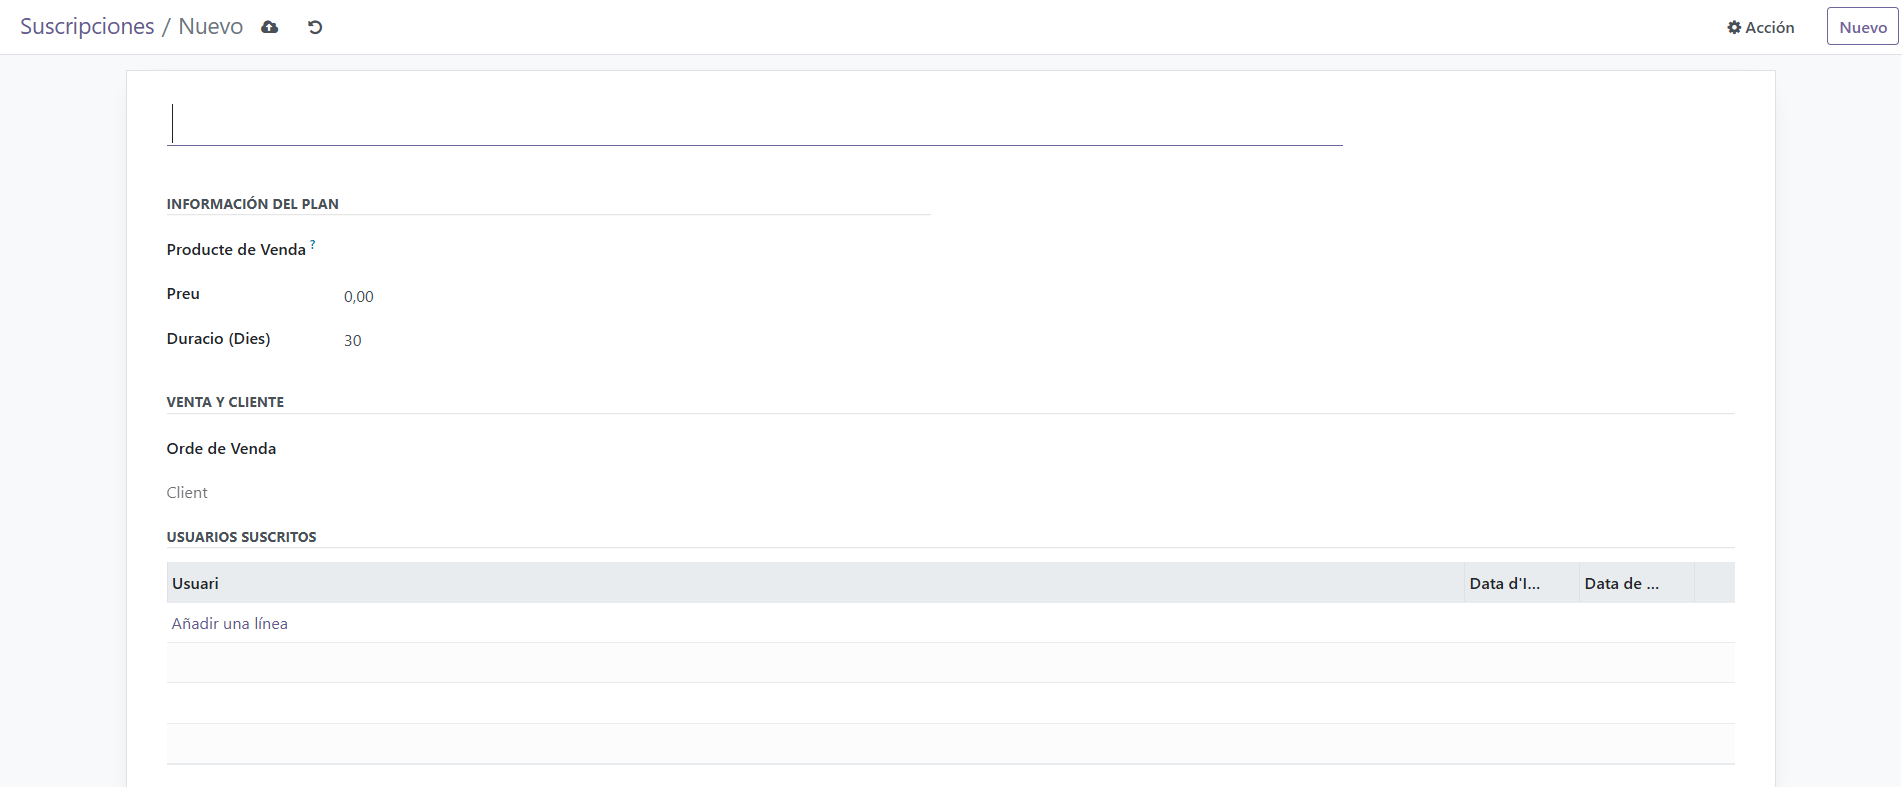
Task: Click the Duracio (Dies) field label
Action: (x=218, y=338)
